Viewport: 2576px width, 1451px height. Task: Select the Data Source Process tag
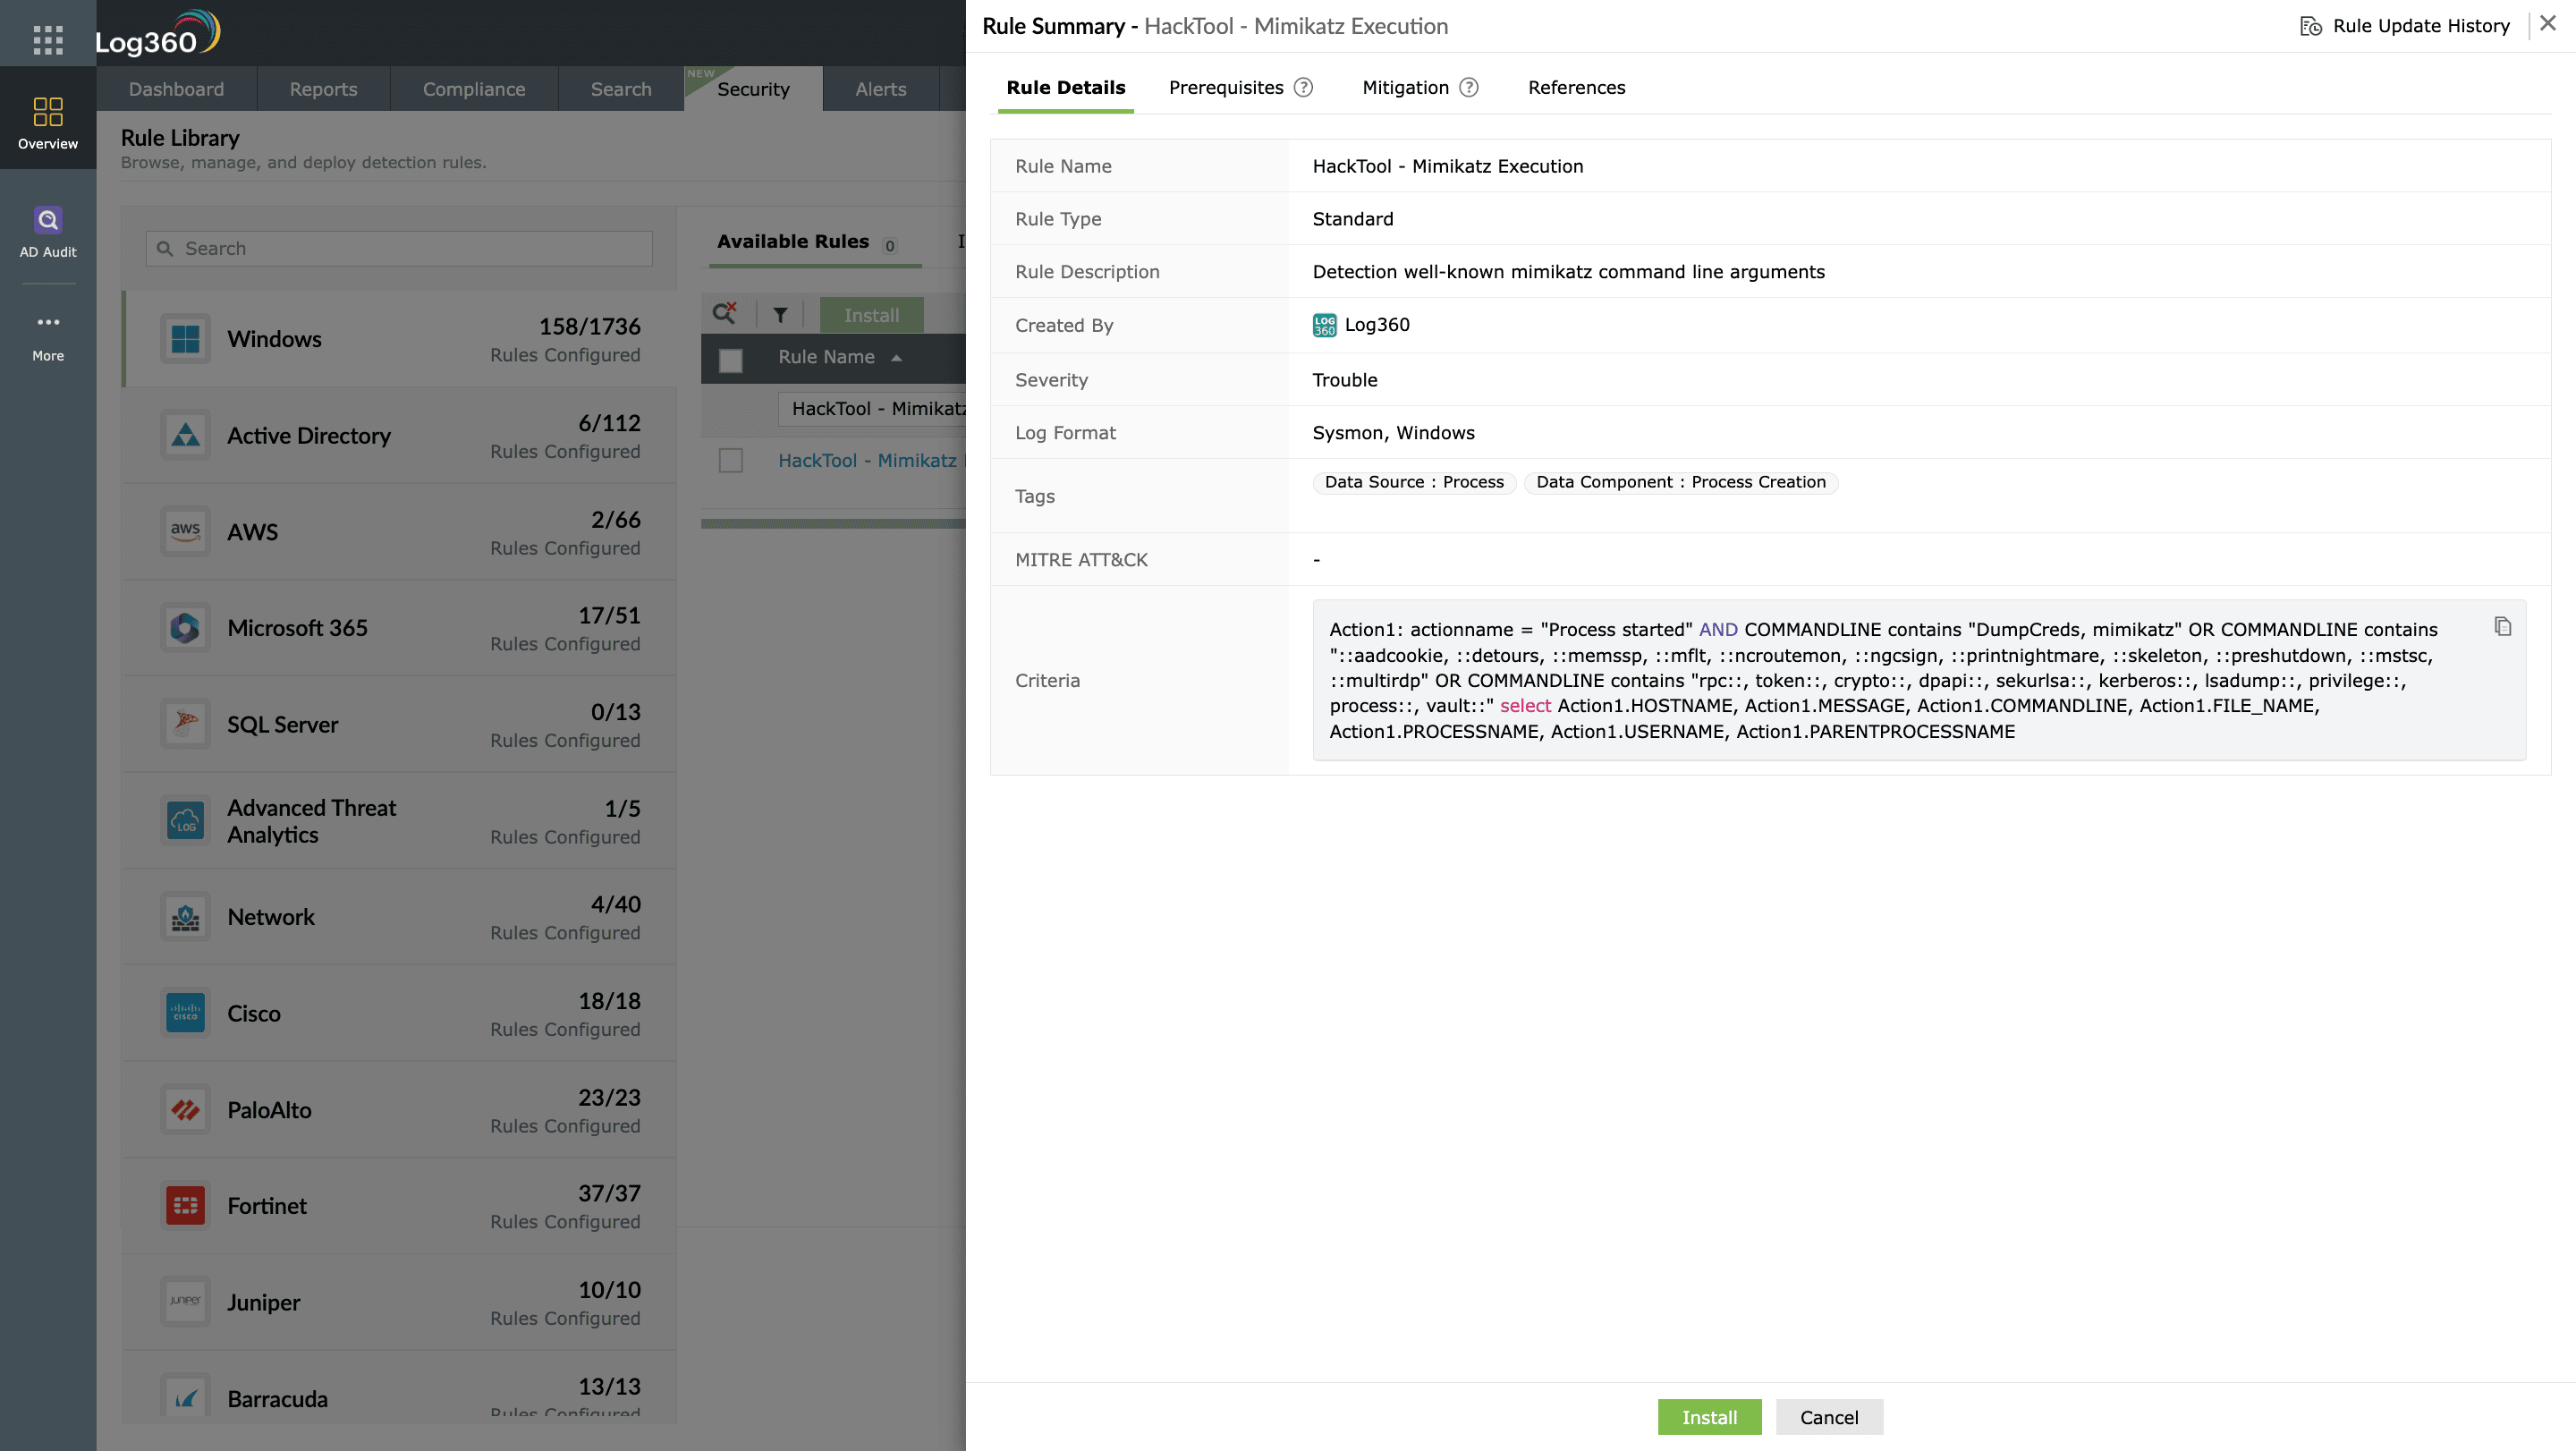click(x=1413, y=482)
